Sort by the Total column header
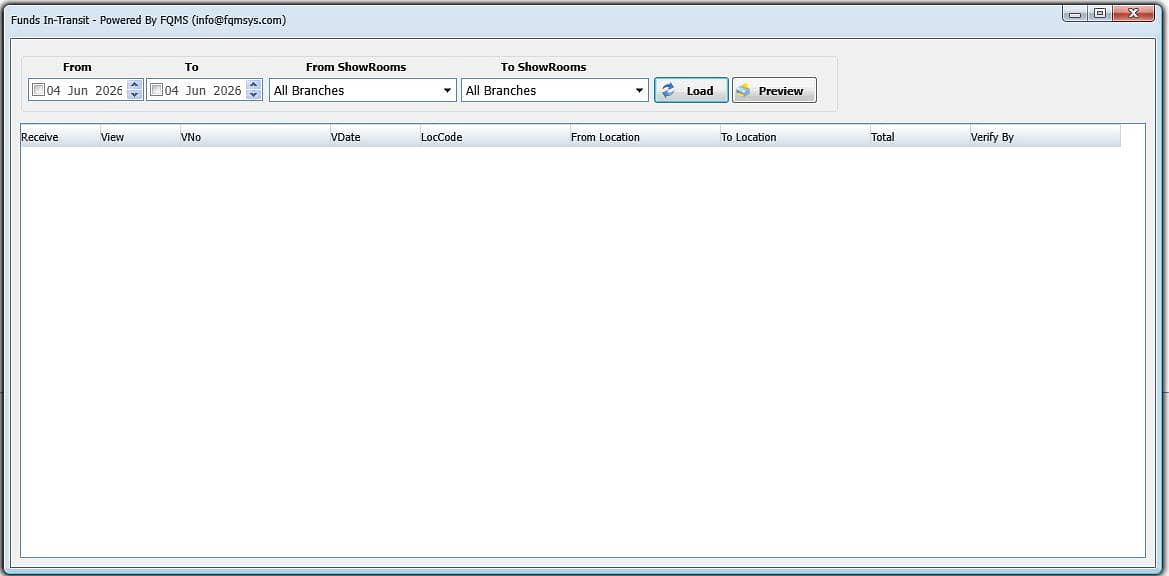 click(x=920, y=137)
